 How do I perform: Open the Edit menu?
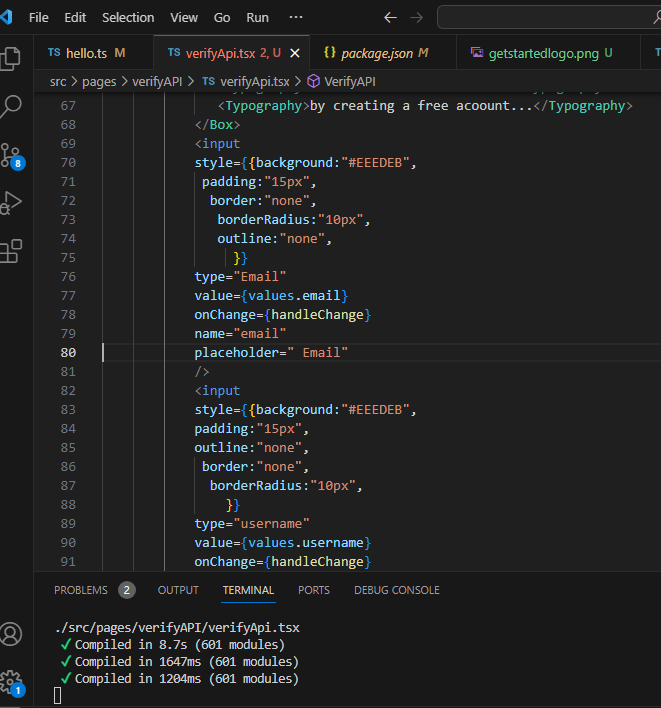point(75,18)
